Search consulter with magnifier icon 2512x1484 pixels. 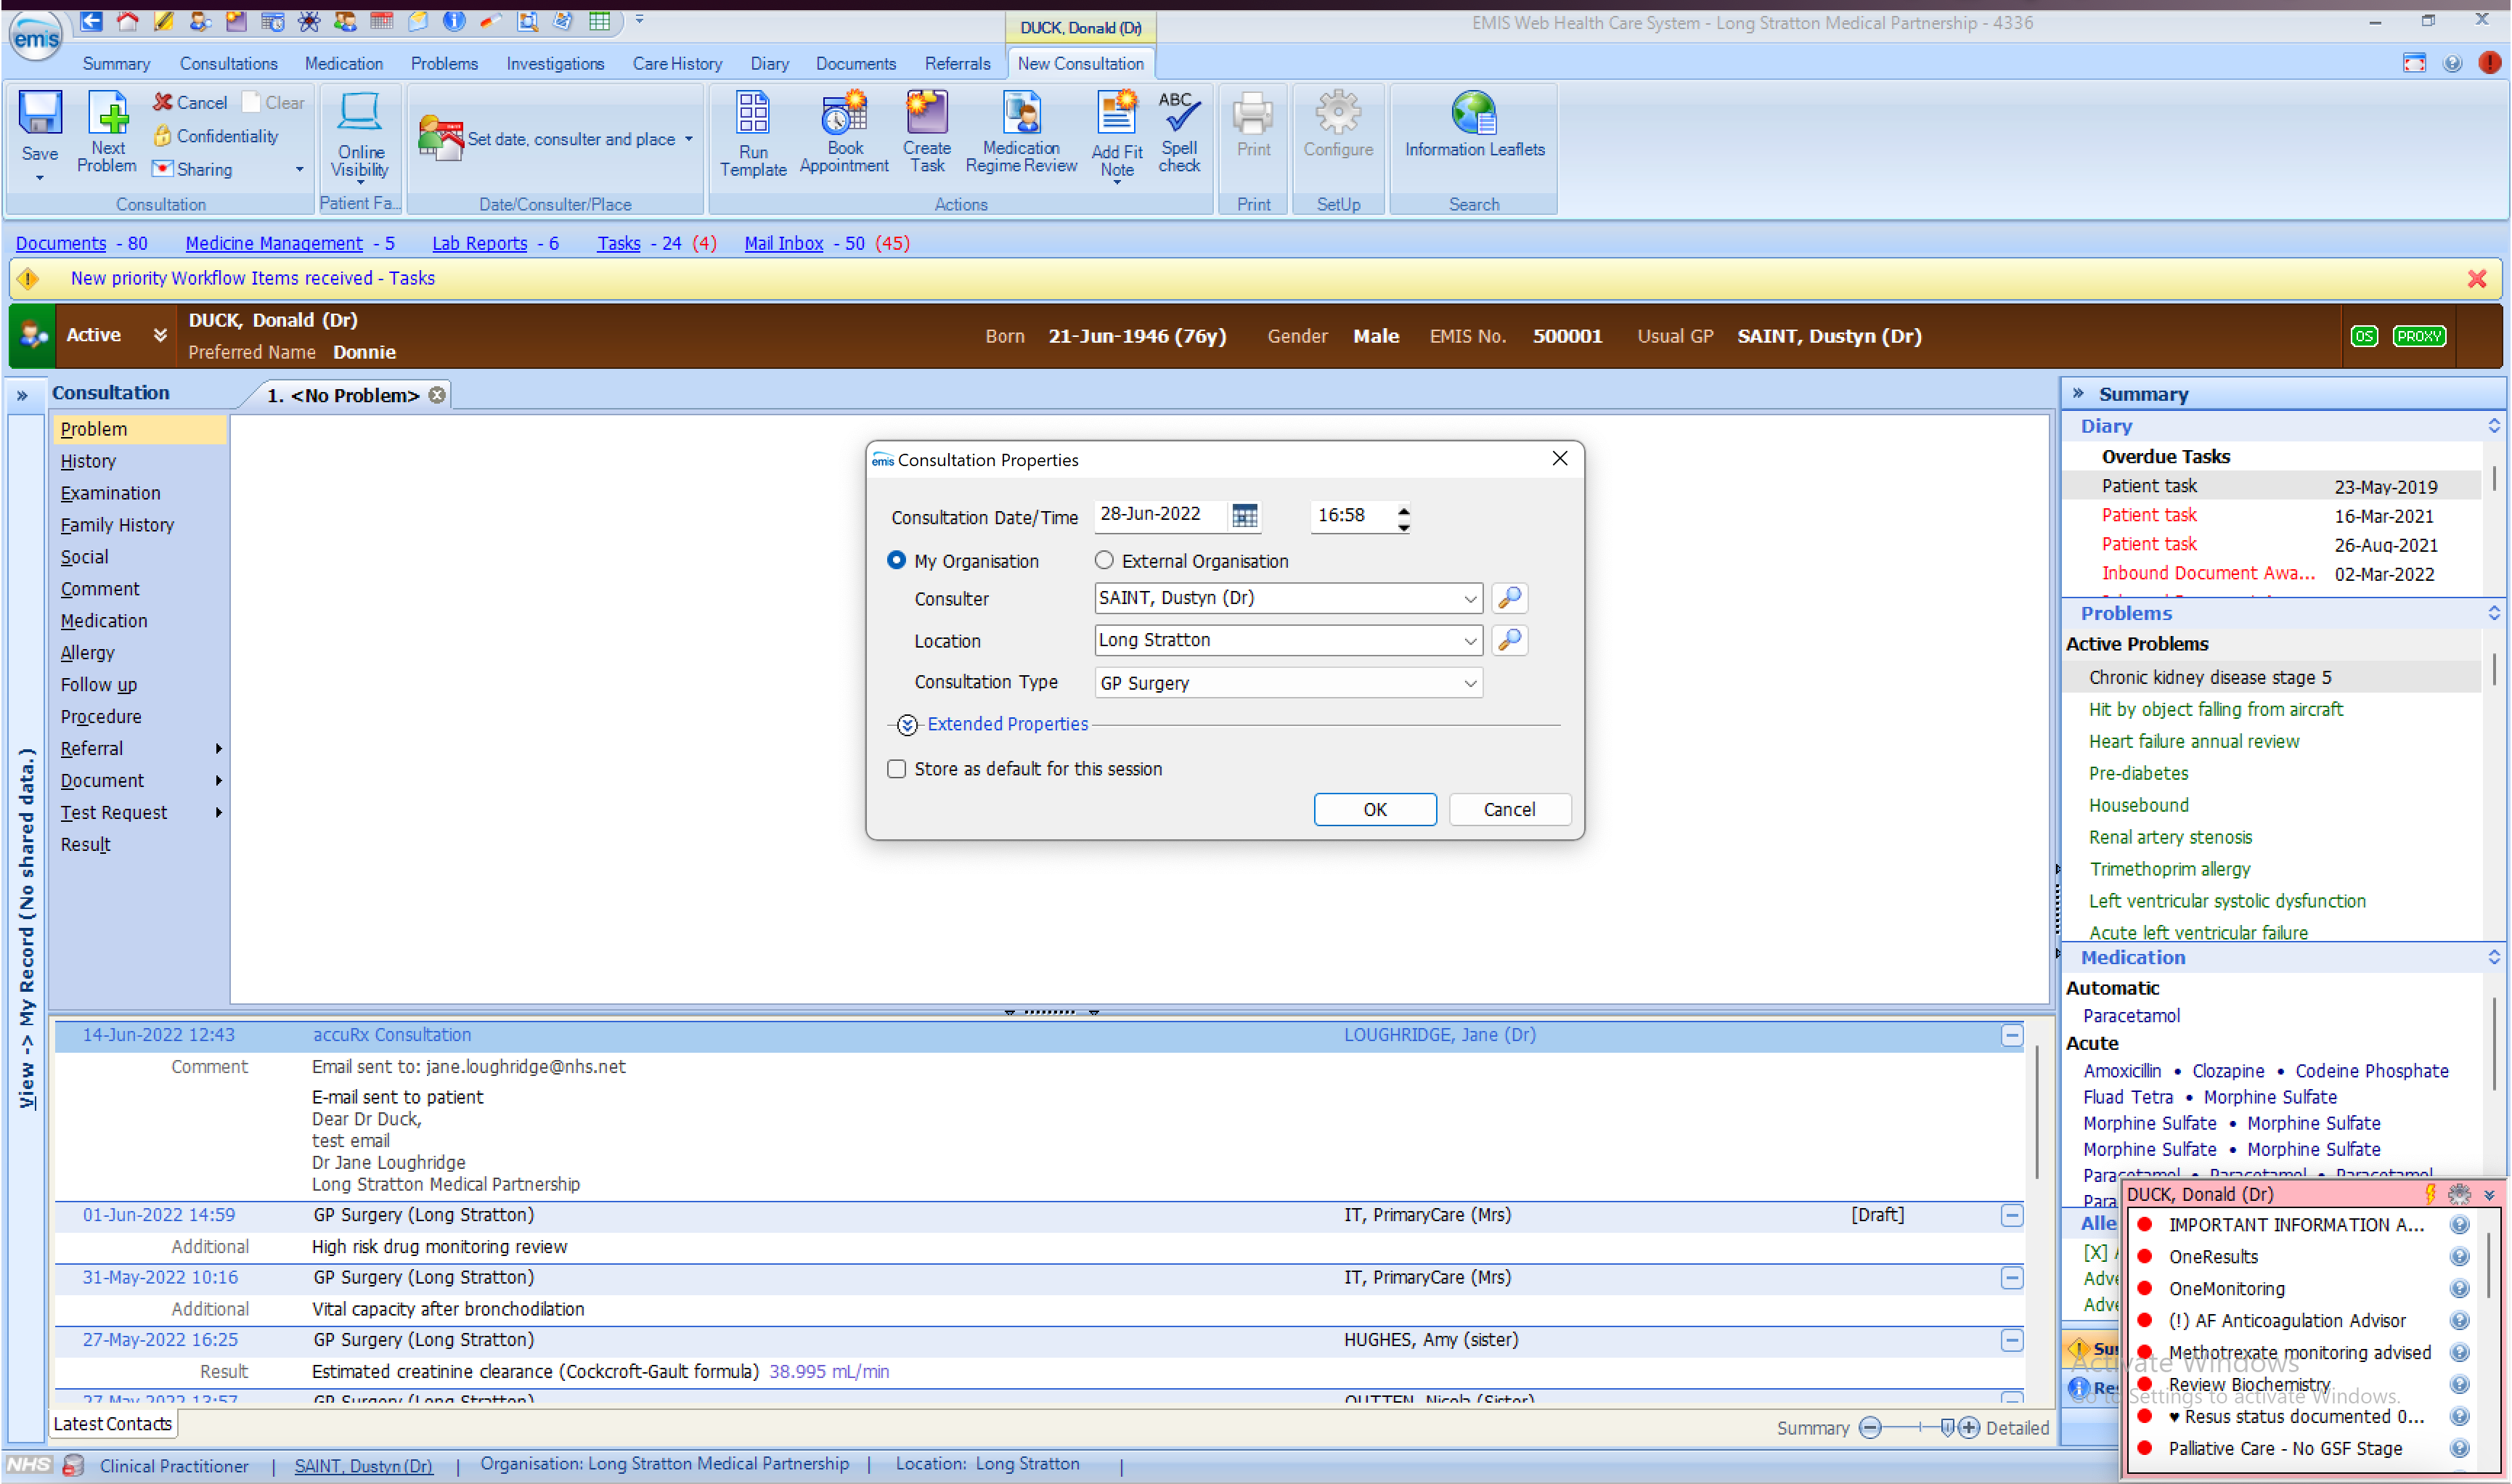click(1509, 598)
